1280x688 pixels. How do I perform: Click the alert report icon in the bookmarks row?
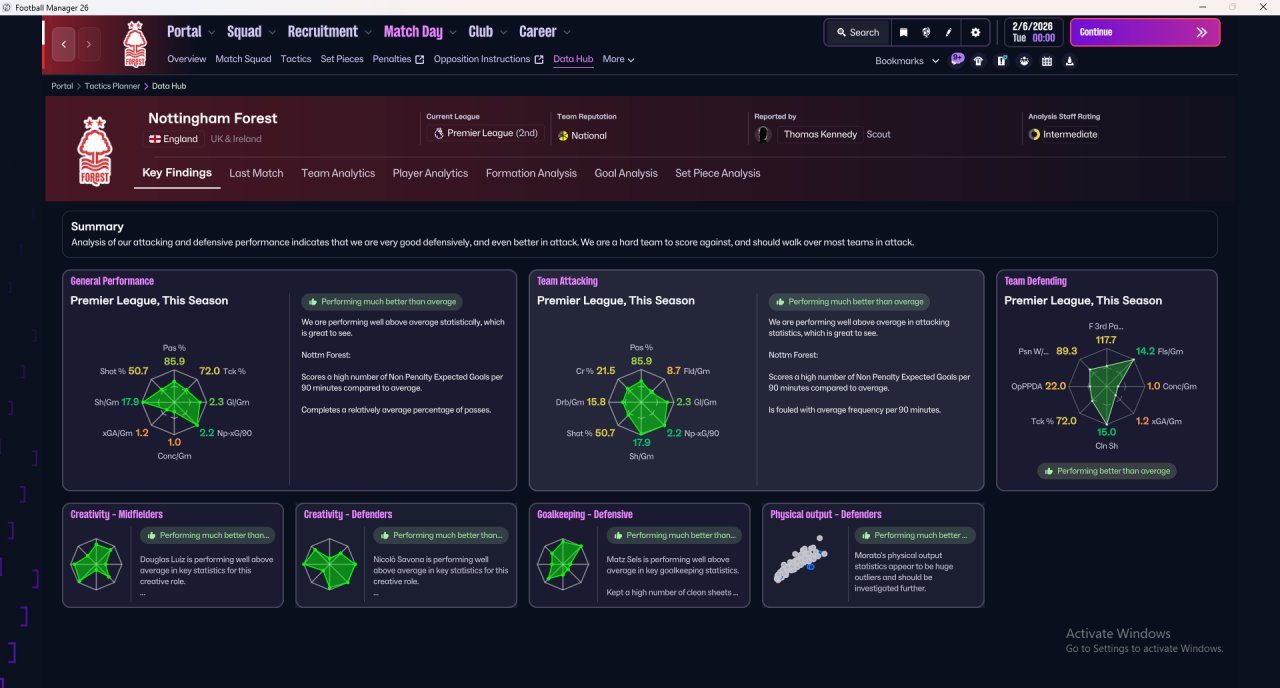1001,61
